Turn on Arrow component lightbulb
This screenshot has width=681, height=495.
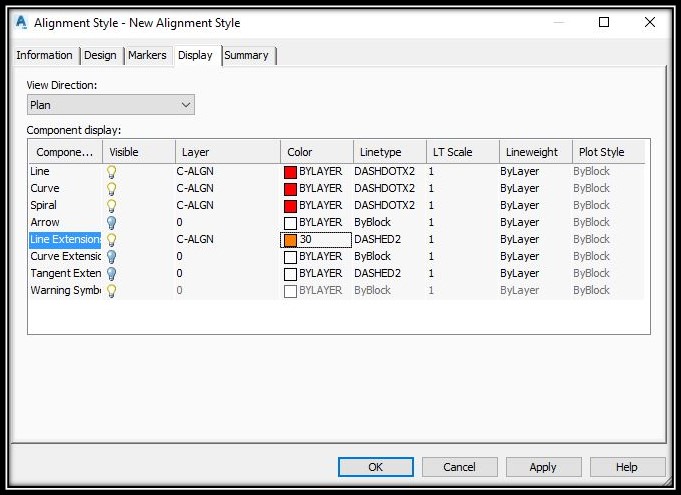112,223
